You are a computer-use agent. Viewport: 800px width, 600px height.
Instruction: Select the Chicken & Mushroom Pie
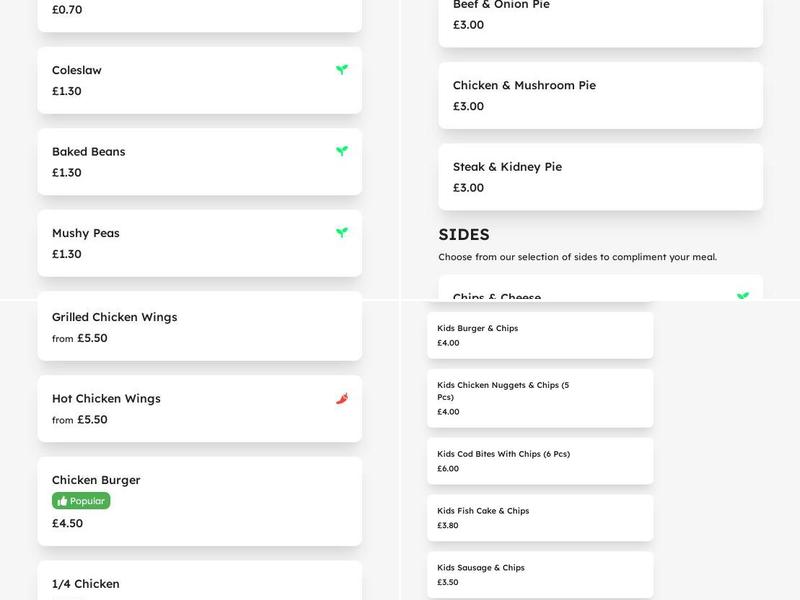pyautogui.click(x=599, y=94)
